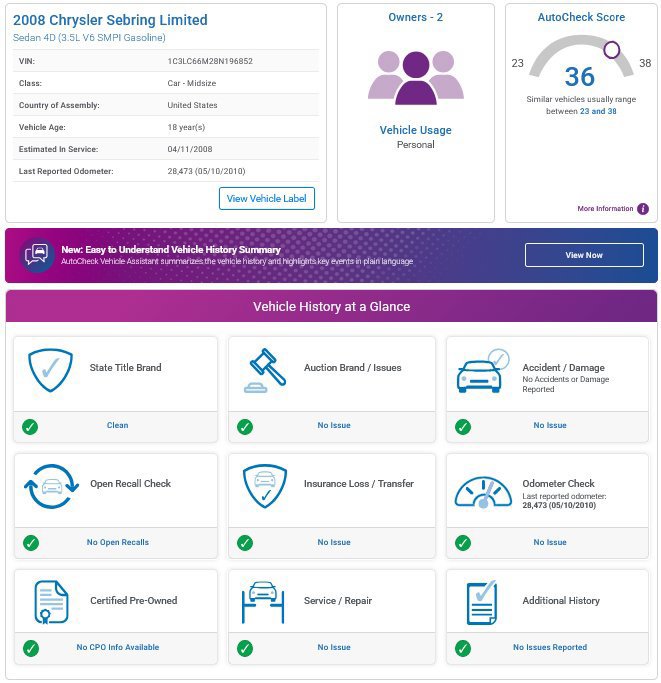Viewport: 661px width, 683px height.
Task: Click No Issue under Auction Brand / Issues
Action: (x=334, y=425)
